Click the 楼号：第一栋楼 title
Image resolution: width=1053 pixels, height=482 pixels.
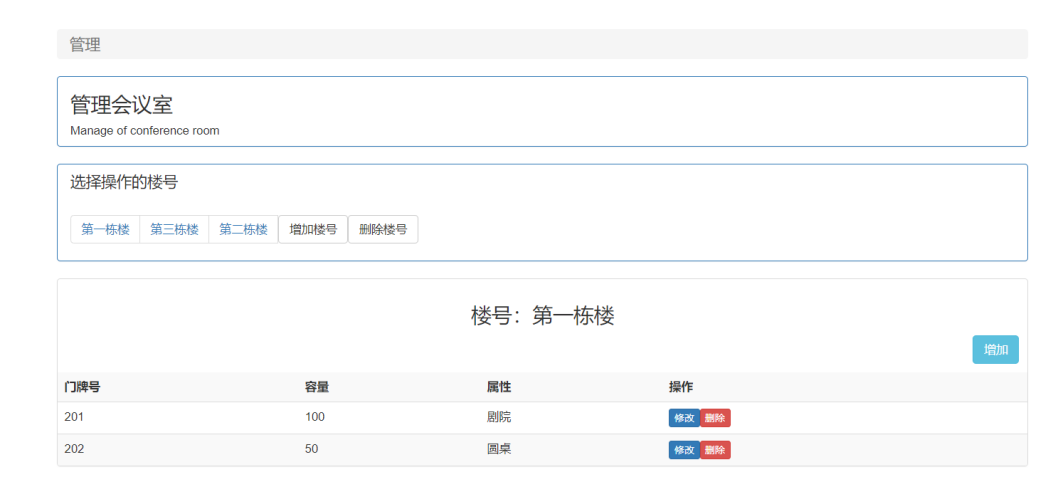[x=543, y=316]
